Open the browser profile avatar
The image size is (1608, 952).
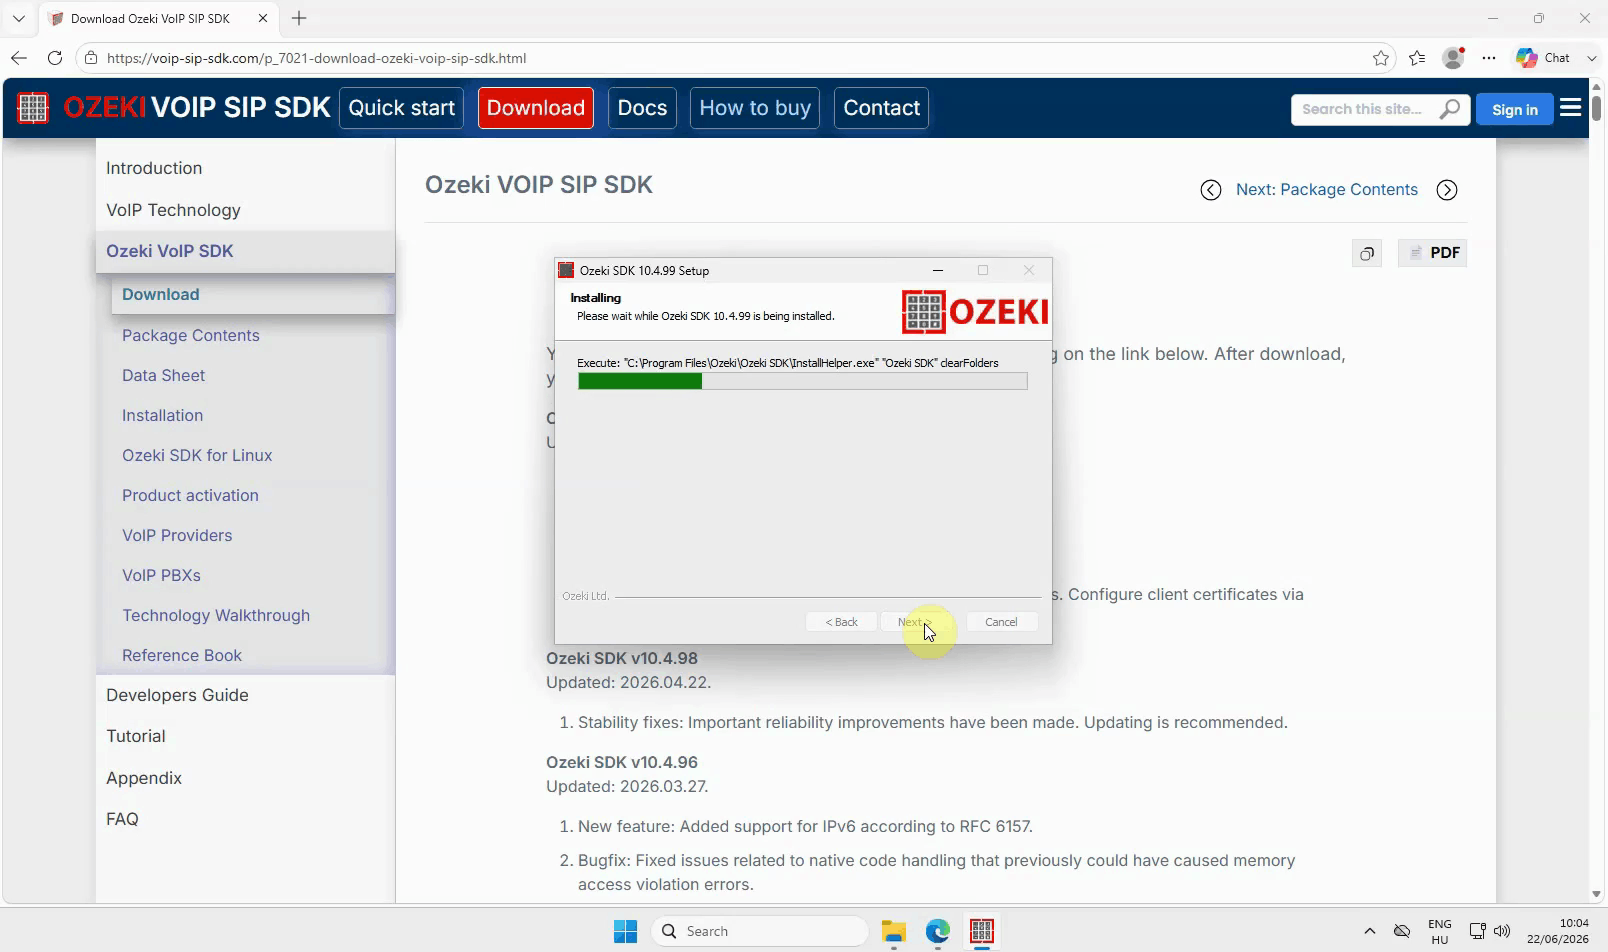pos(1453,58)
